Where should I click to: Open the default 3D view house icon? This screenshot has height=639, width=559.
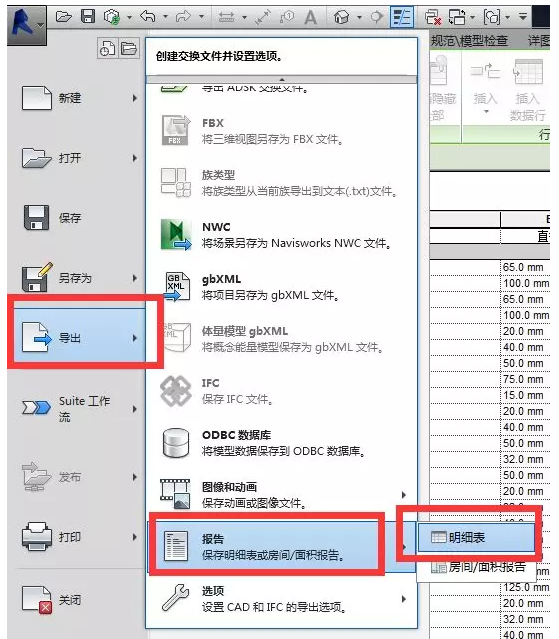[341, 17]
